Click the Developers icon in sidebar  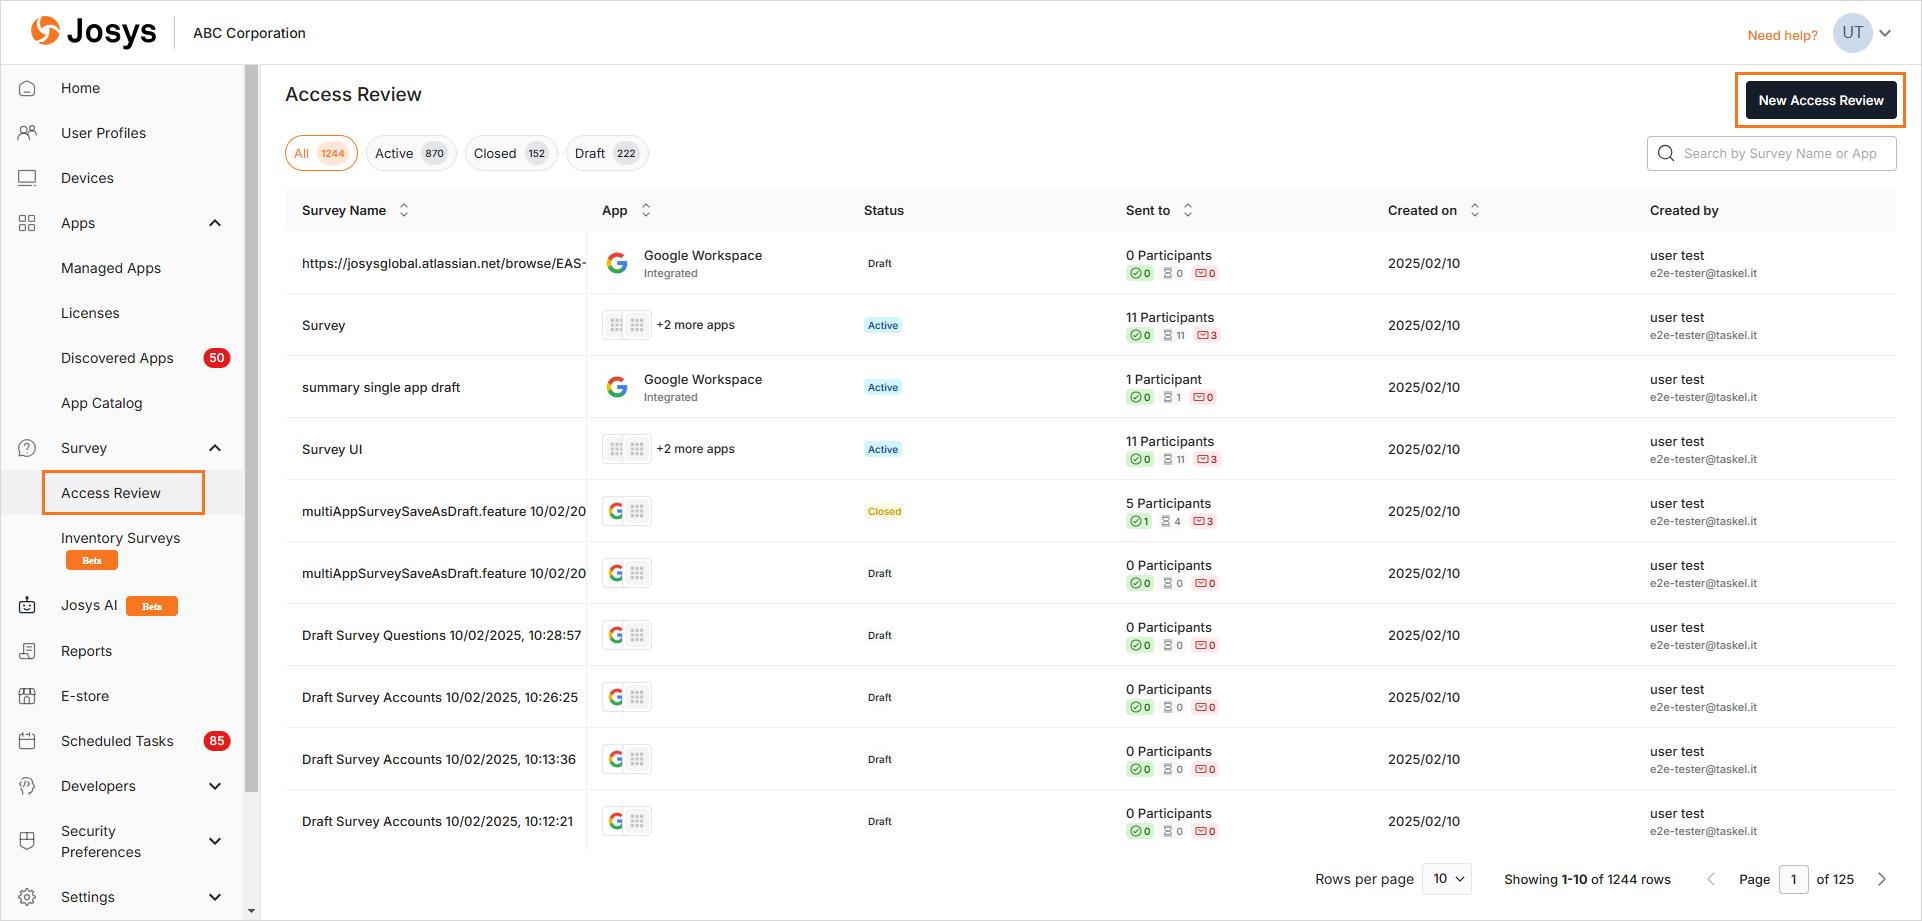pyautogui.click(x=27, y=786)
